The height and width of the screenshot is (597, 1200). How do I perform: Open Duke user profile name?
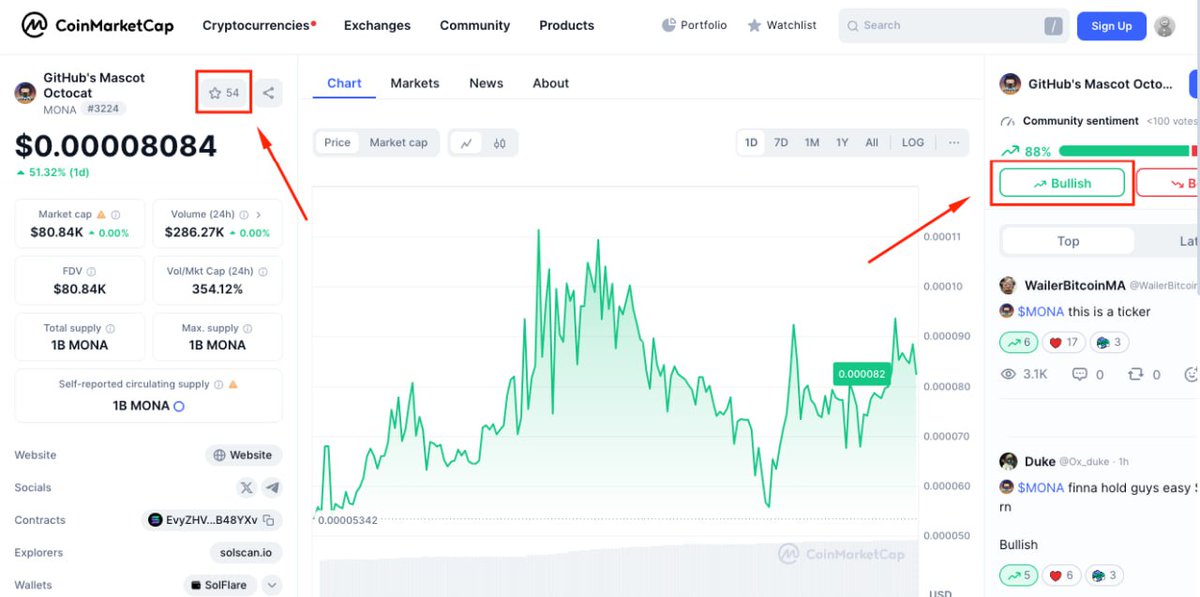(1040, 461)
